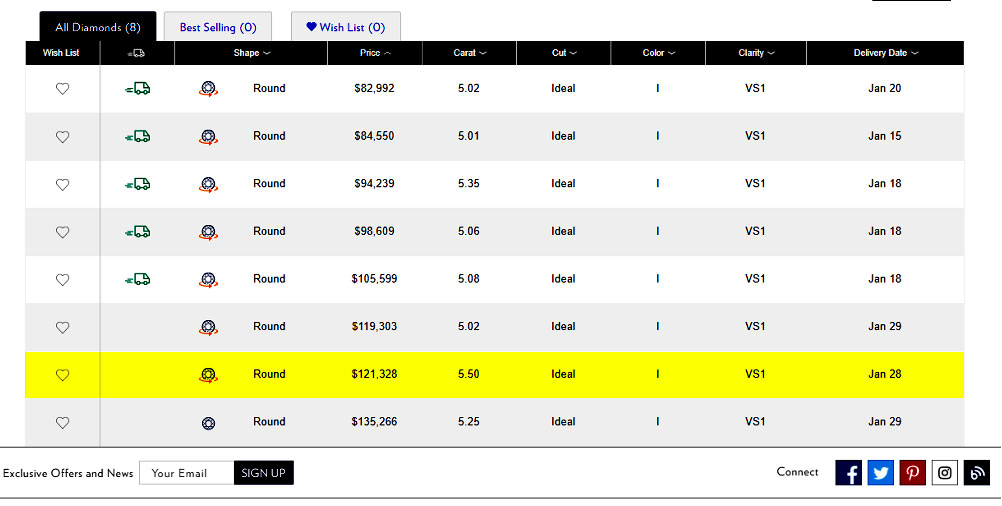This screenshot has width=1002, height=506.
Task: Open the blog feed icon
Action: (976, 473)
